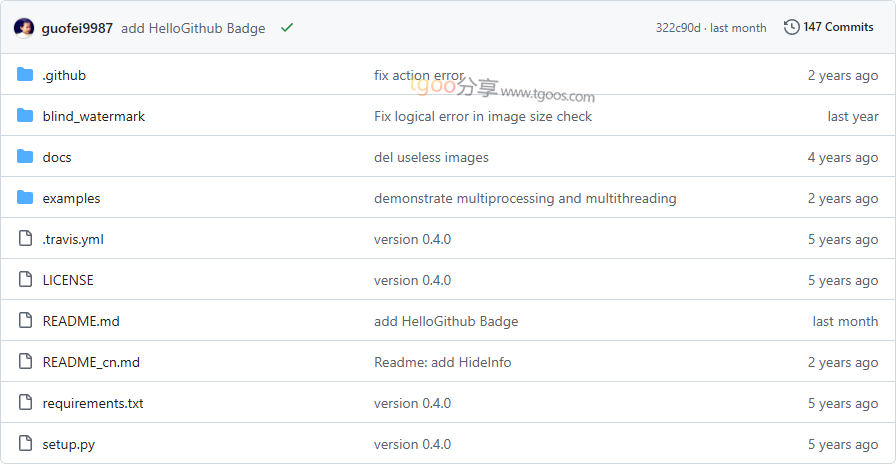Open the guofei9987 author profile link
Image resolution: width=896 pixels, height=464 pixels.
tap(77, 28)
